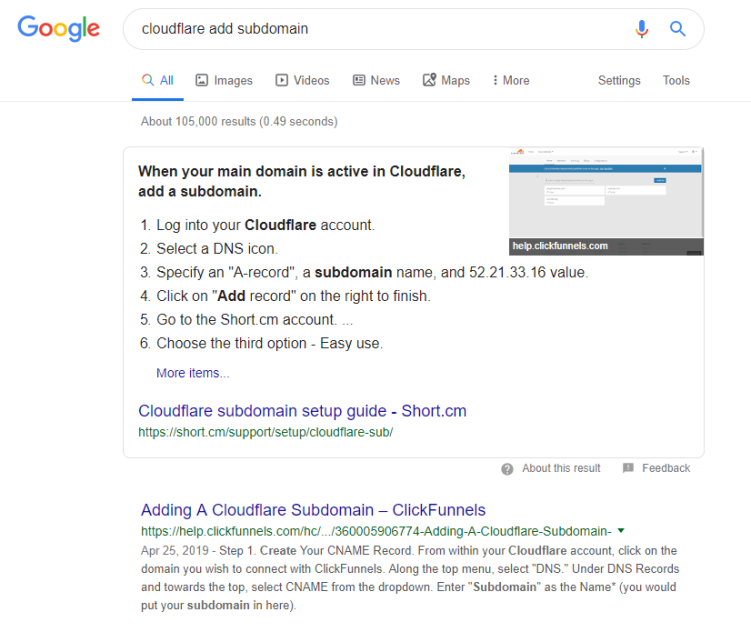Switch to the Videos tab
This screenshot has height=632, width=751.
pos(302,80)
